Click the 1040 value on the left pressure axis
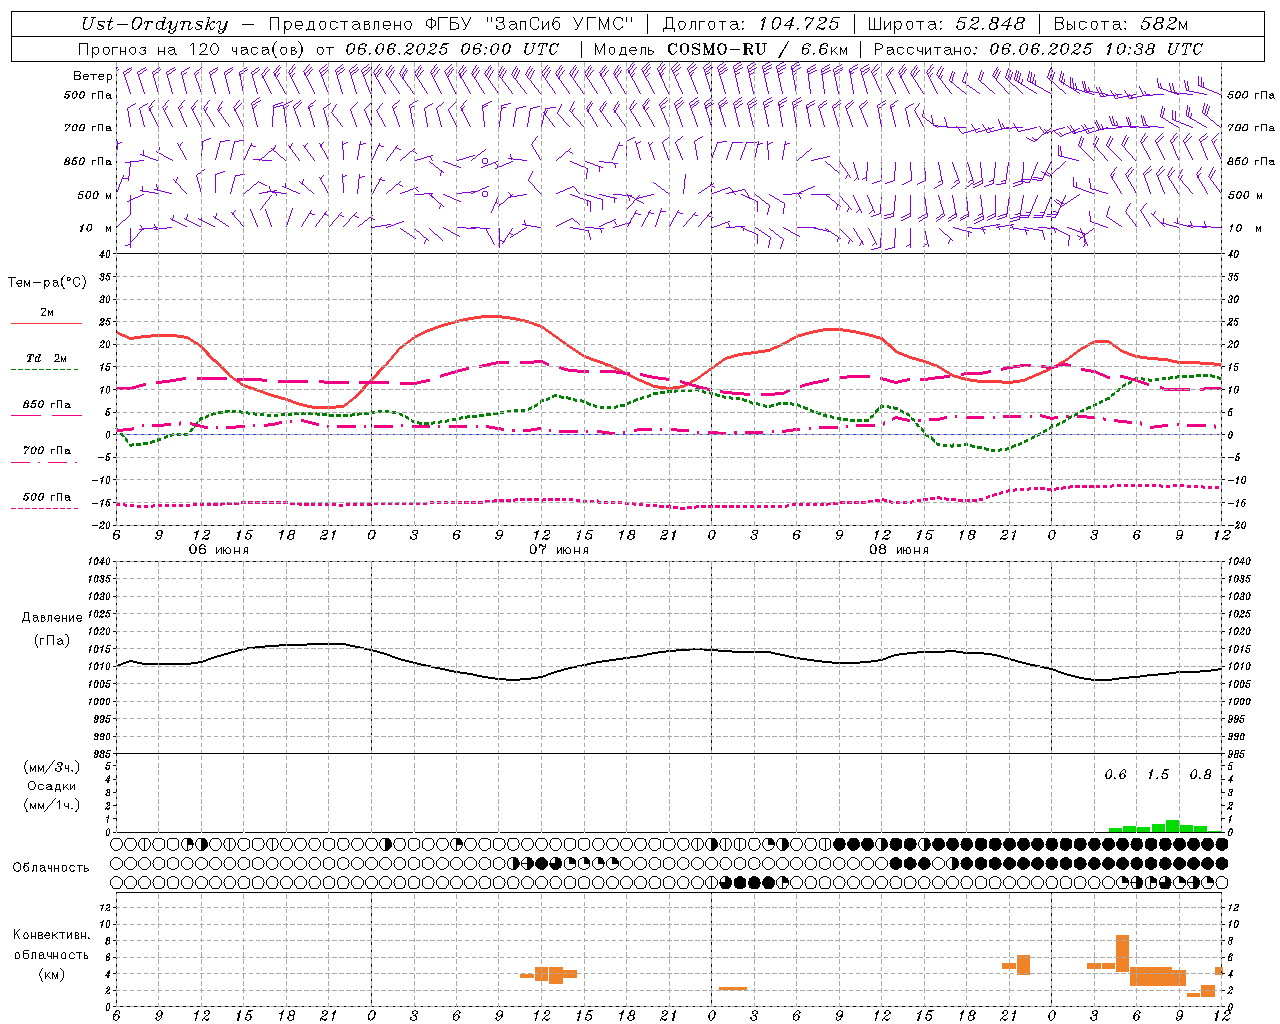The height and width of the screenshot is (1024, 1280). click(100, 562)
